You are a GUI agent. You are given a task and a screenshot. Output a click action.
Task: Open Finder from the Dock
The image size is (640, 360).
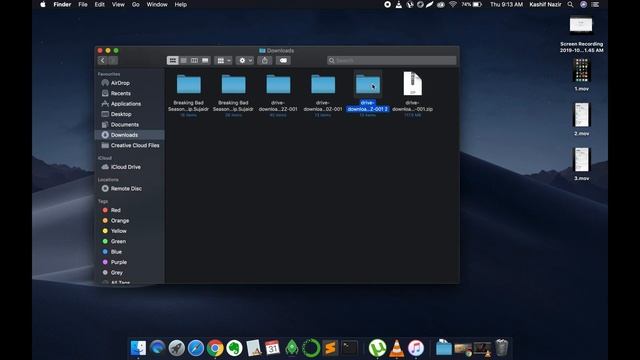click(x=138, y=348)
